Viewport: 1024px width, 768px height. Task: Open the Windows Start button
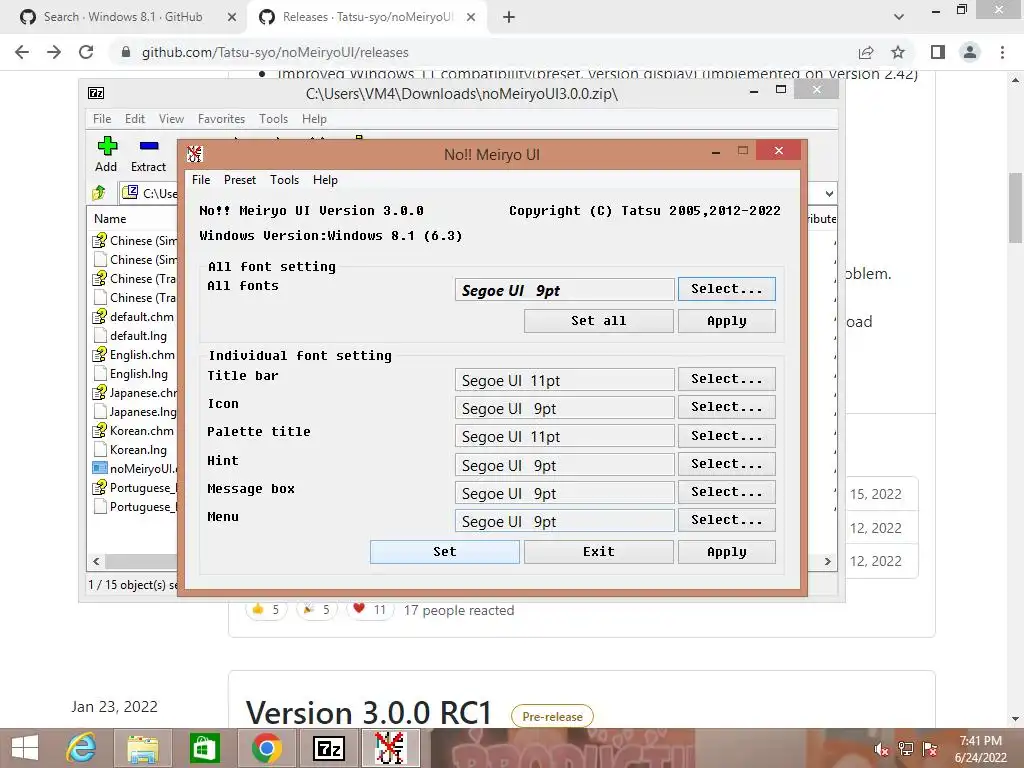point(25,748)
